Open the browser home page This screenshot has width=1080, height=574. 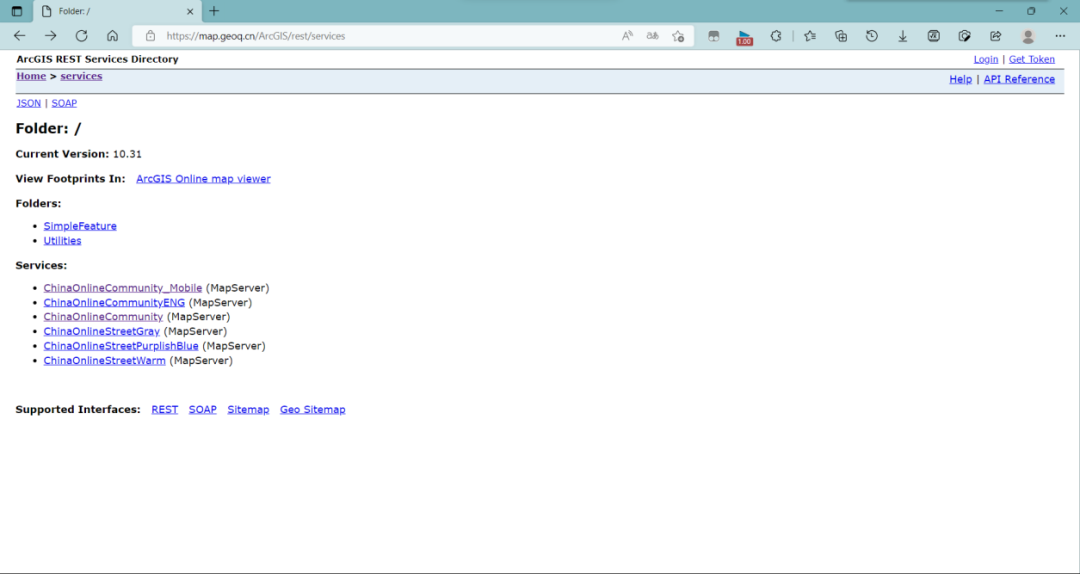(112, 36)
